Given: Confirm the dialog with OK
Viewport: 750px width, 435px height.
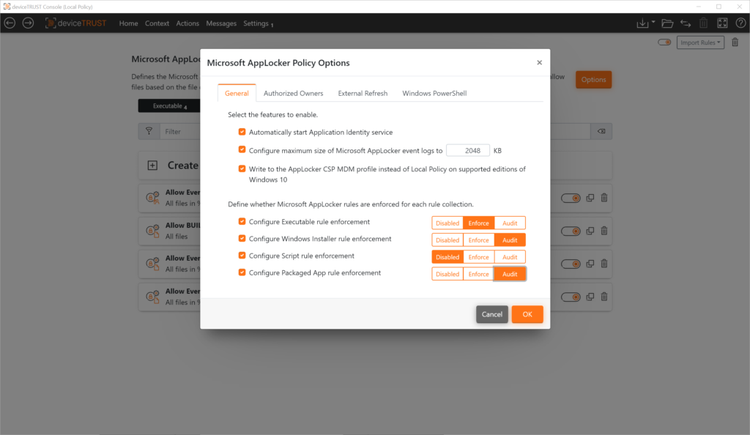Looking at the screenshot, I should point(527,314).
